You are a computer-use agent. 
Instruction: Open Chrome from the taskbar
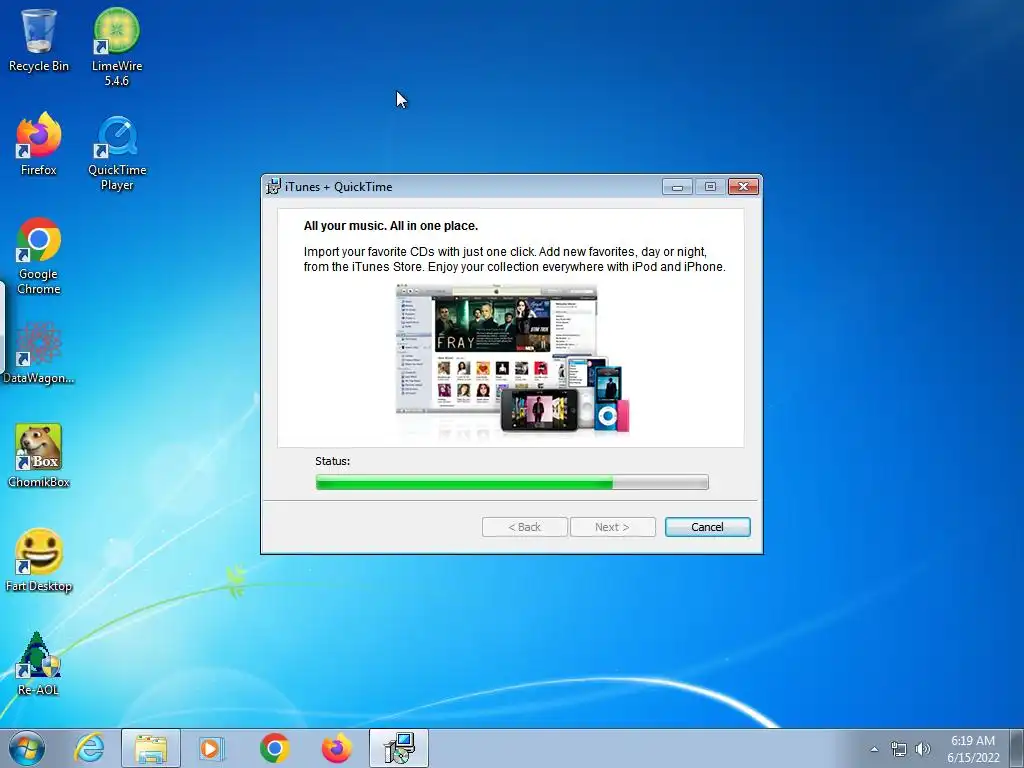(x=274, y=748)
